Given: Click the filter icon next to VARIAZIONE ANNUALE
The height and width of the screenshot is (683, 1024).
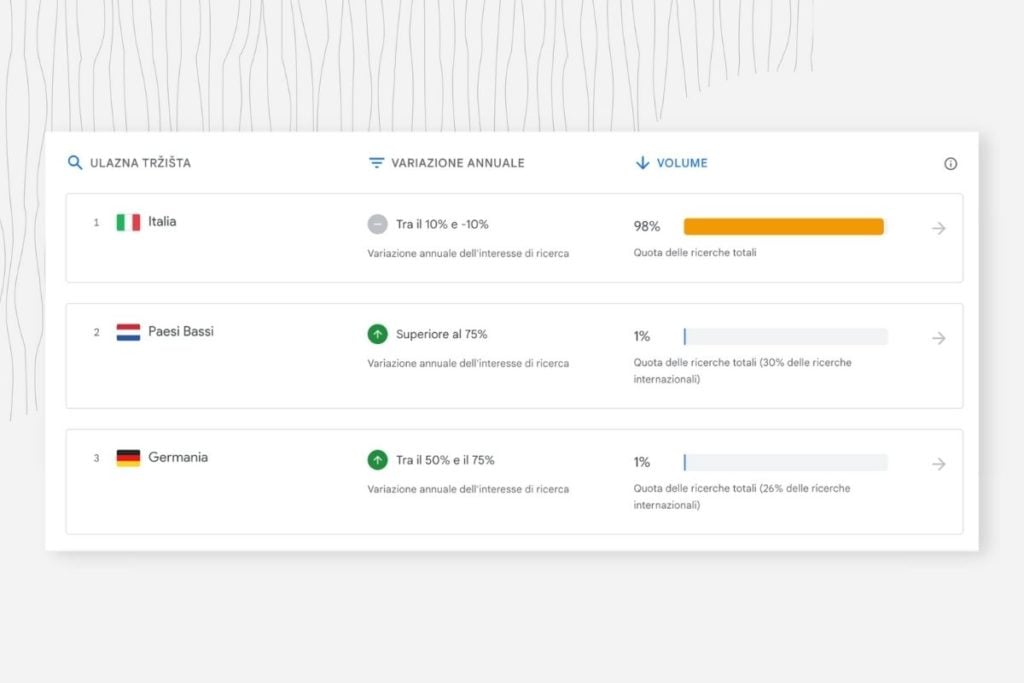Looking at the screenshot, I should point(376,163).
